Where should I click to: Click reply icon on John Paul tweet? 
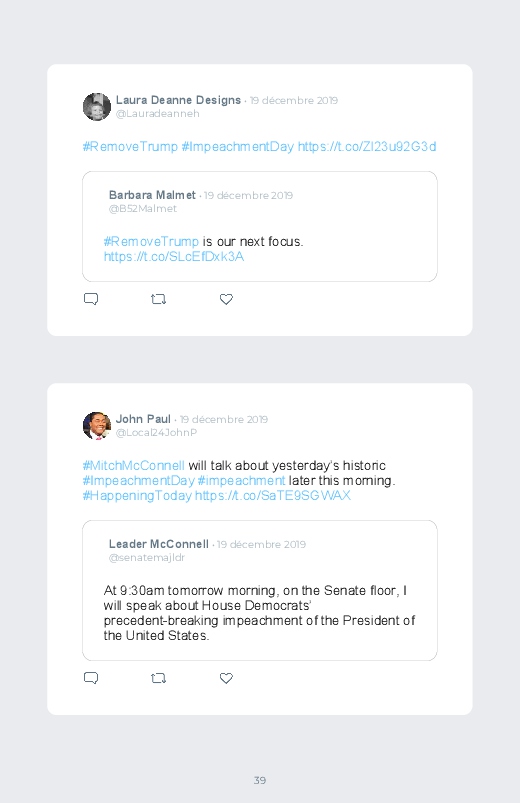pos(91,678)
